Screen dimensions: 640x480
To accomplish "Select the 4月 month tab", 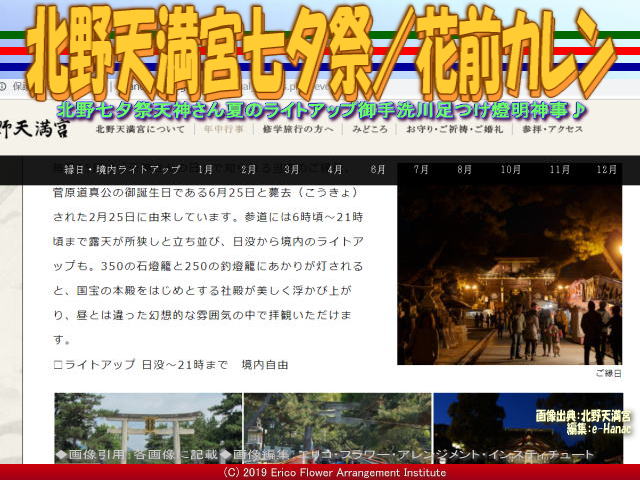I will (x=335, y=169).
